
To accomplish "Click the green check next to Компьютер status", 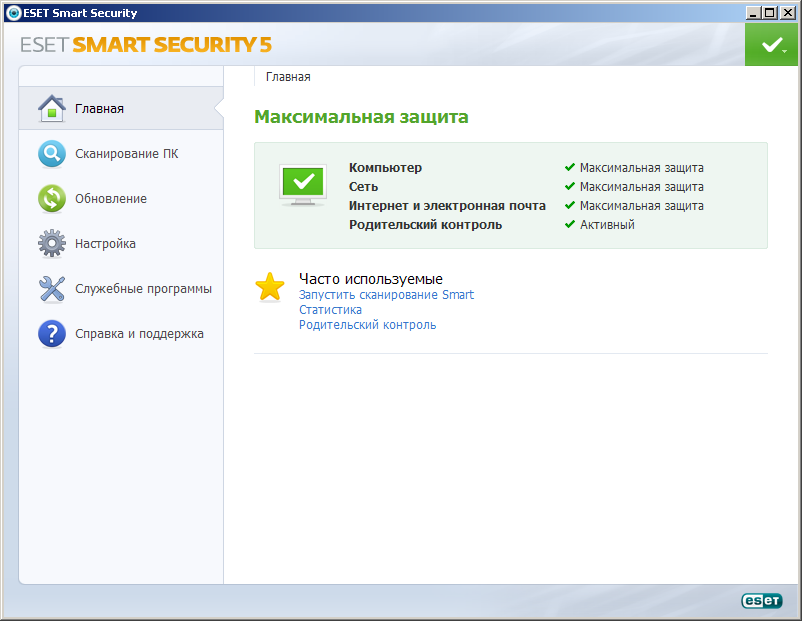I will coord(570,167).
